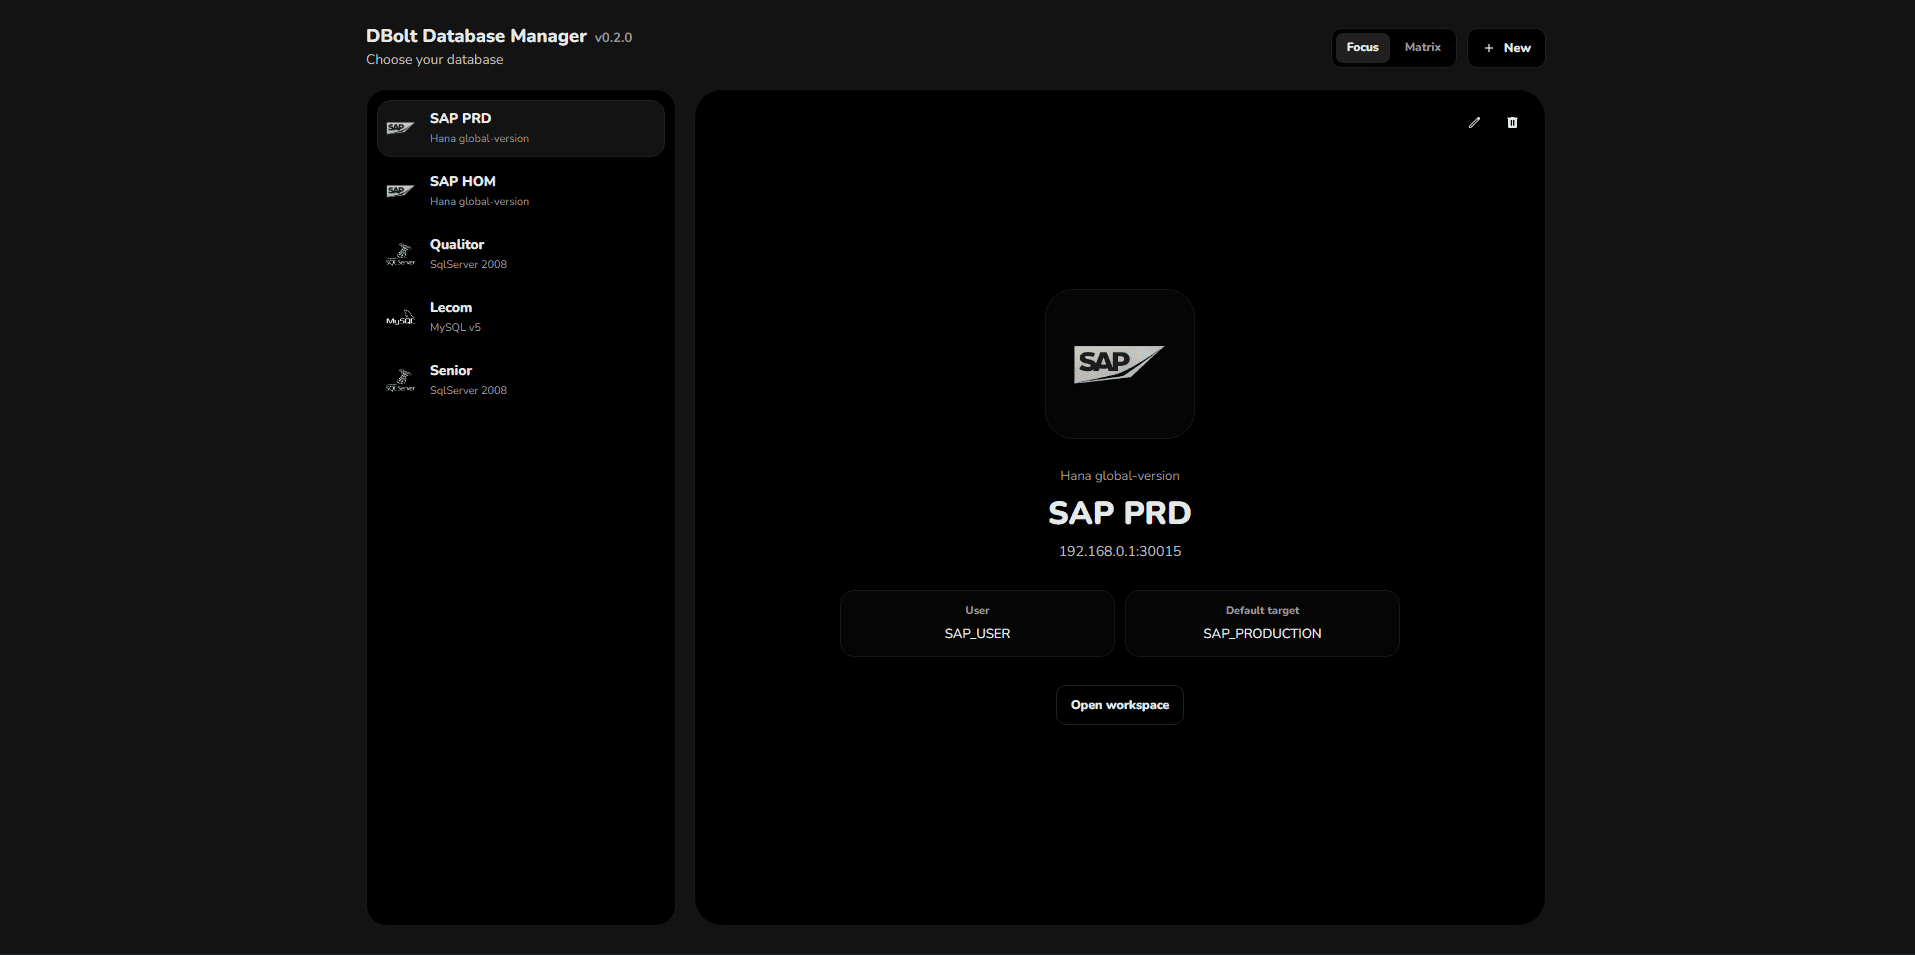Click SqlServer 2008 subtitle under Qualitor
Image resolution: width=1915 pixels, height=955 pixels.
(x=468, y=265)
